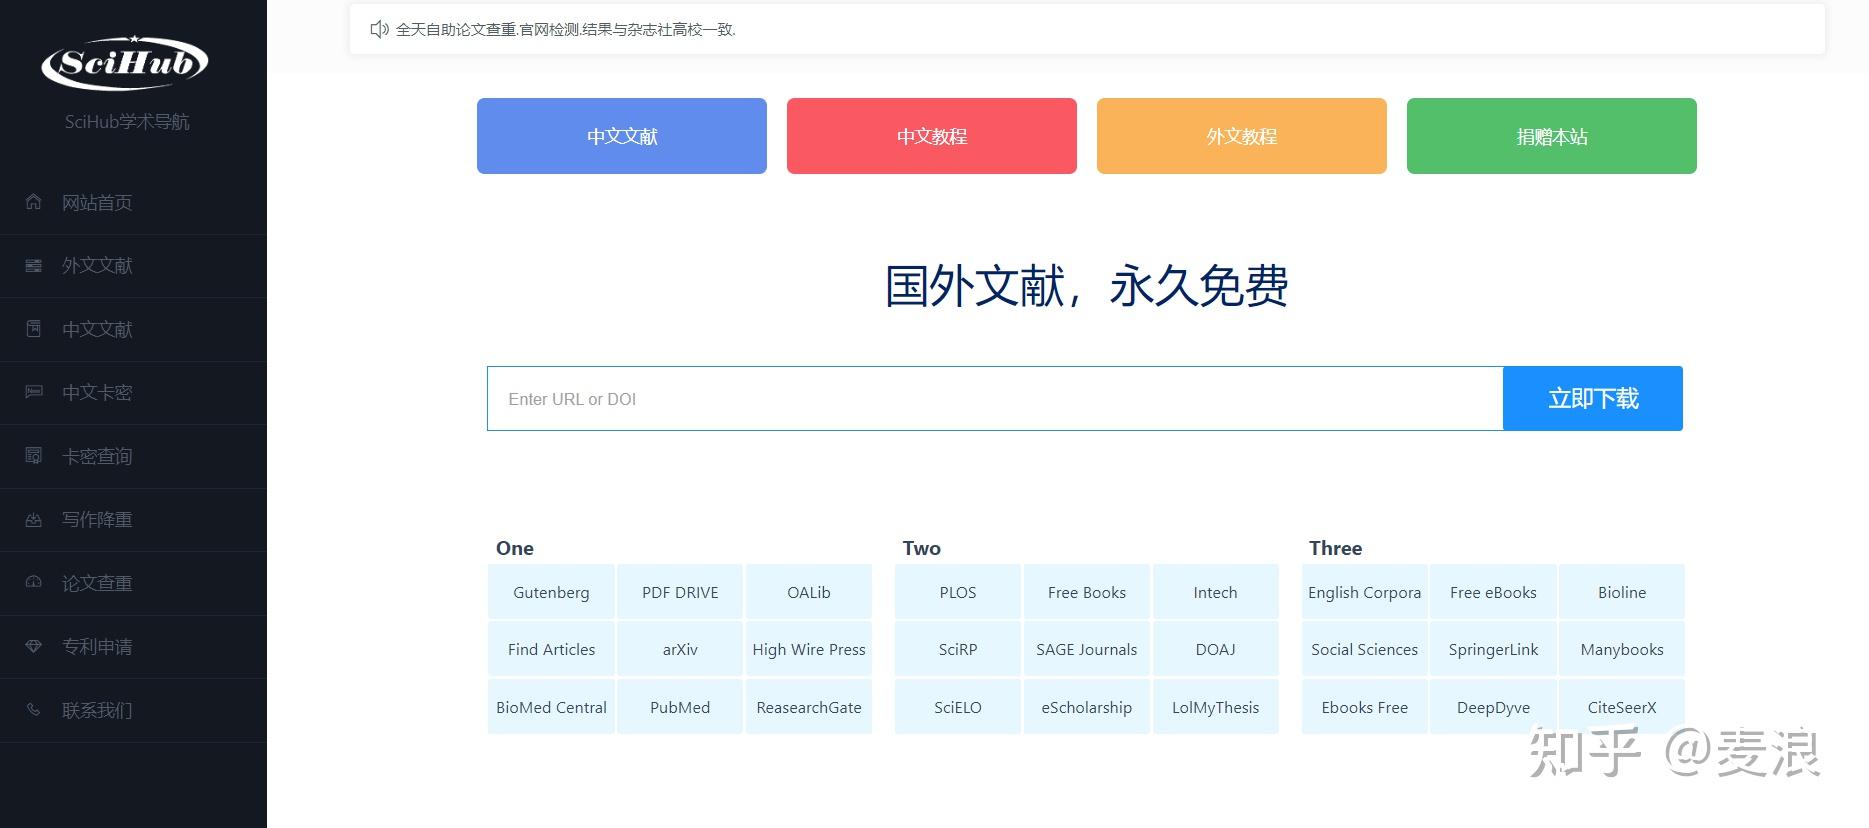Viewport: 1869px width, 828px height.
Task: Open 写作降重 in the sidebar
Action: (133, 520)
